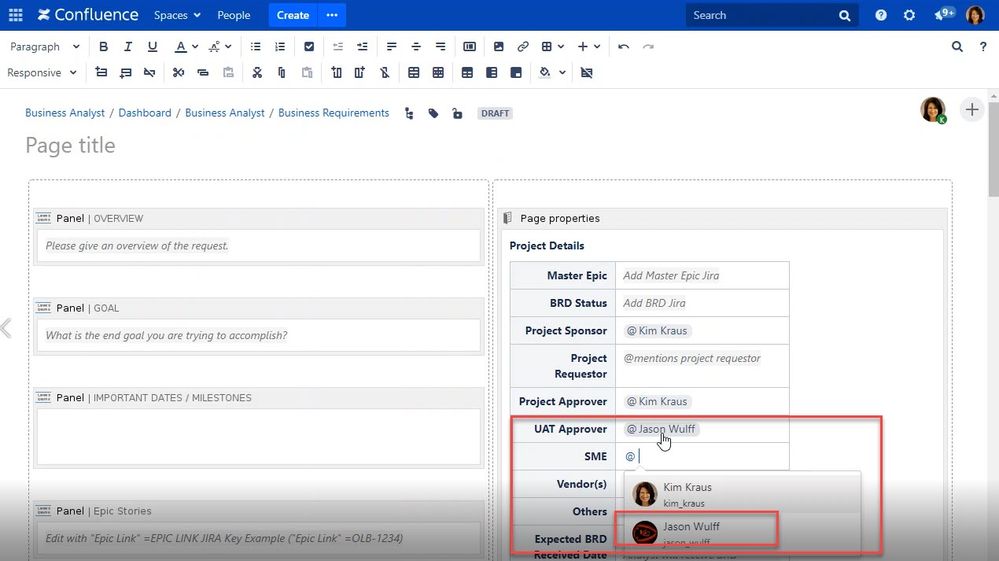This screenshot has width=999, height=561.
Task: Redo the last action
Action: click(648, 46)
